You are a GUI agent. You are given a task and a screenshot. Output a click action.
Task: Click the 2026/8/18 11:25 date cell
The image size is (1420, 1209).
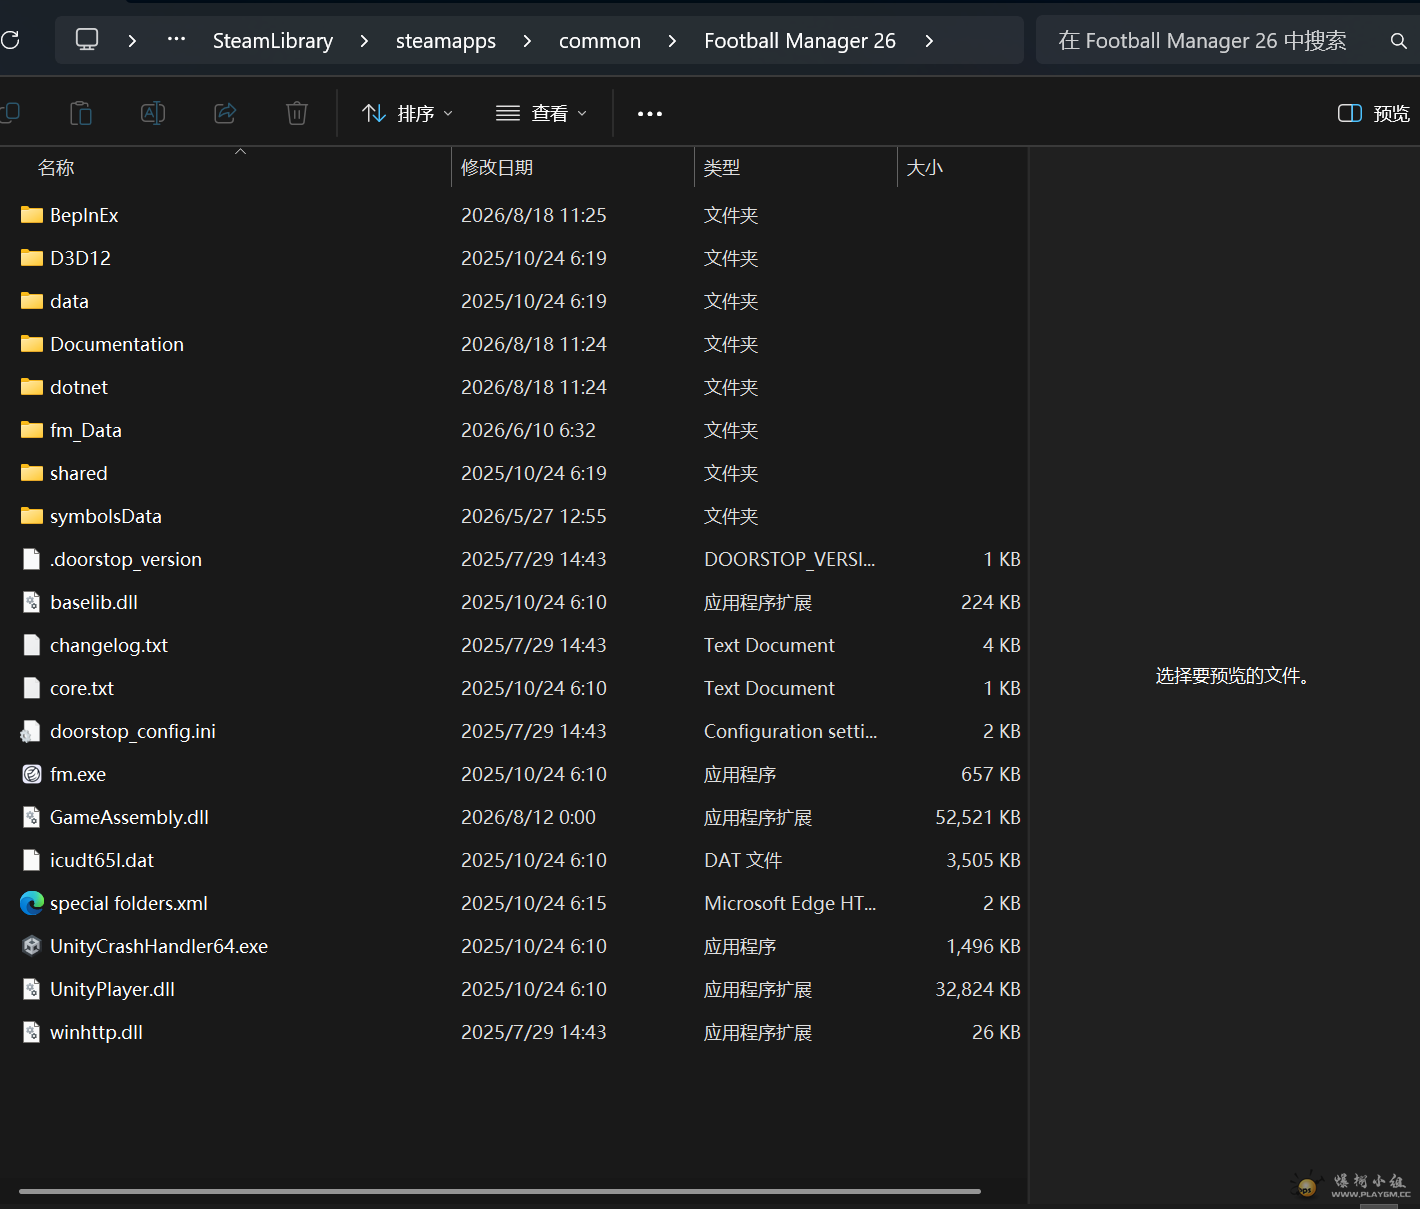click(x=534, y=215)
